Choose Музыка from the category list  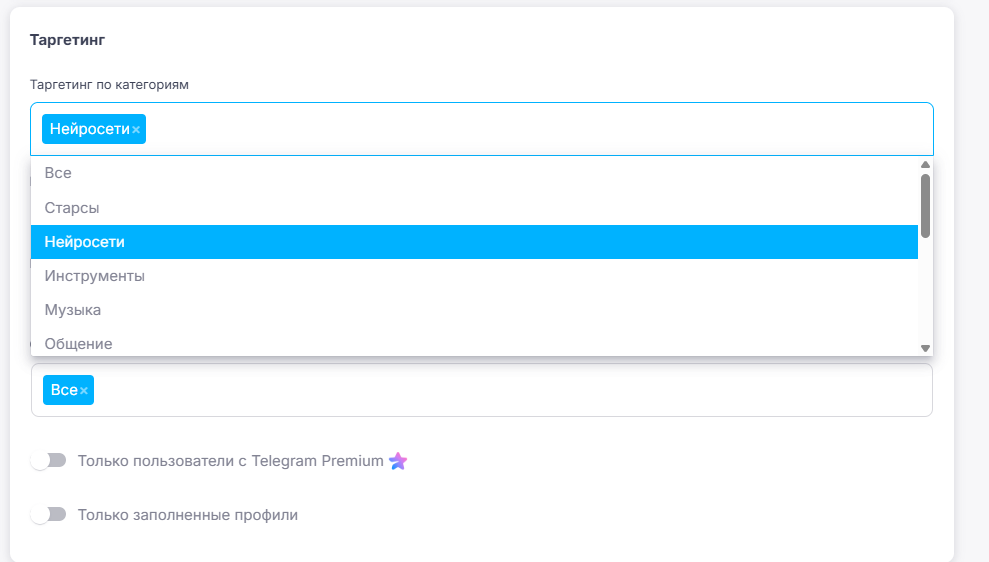click(73, 310)
